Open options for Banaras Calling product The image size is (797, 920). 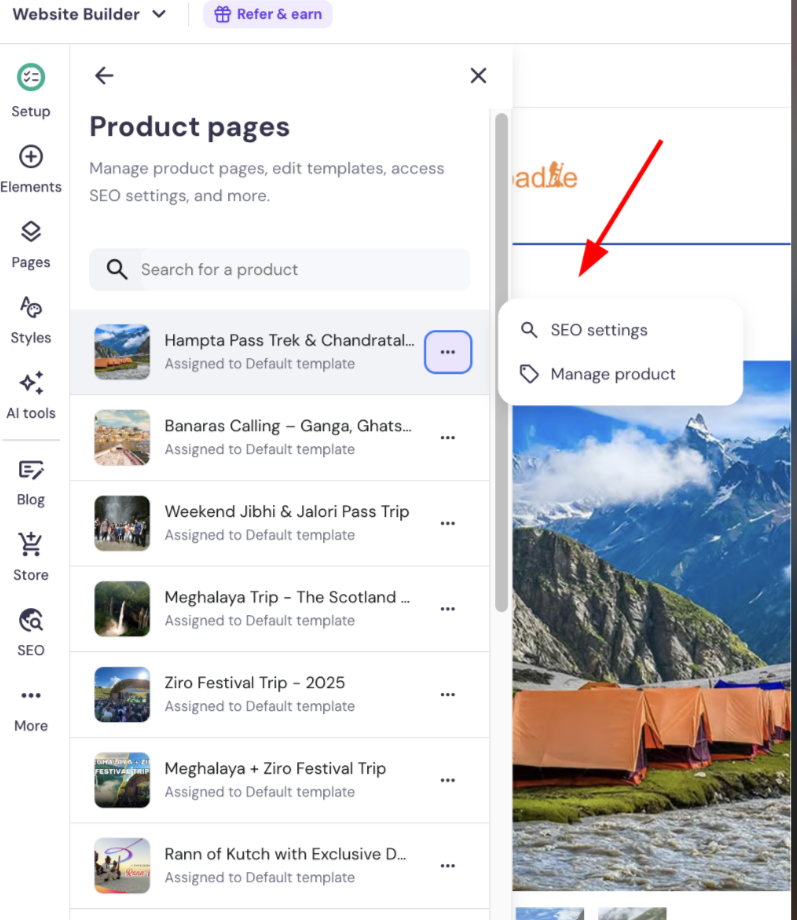(447, 438)
